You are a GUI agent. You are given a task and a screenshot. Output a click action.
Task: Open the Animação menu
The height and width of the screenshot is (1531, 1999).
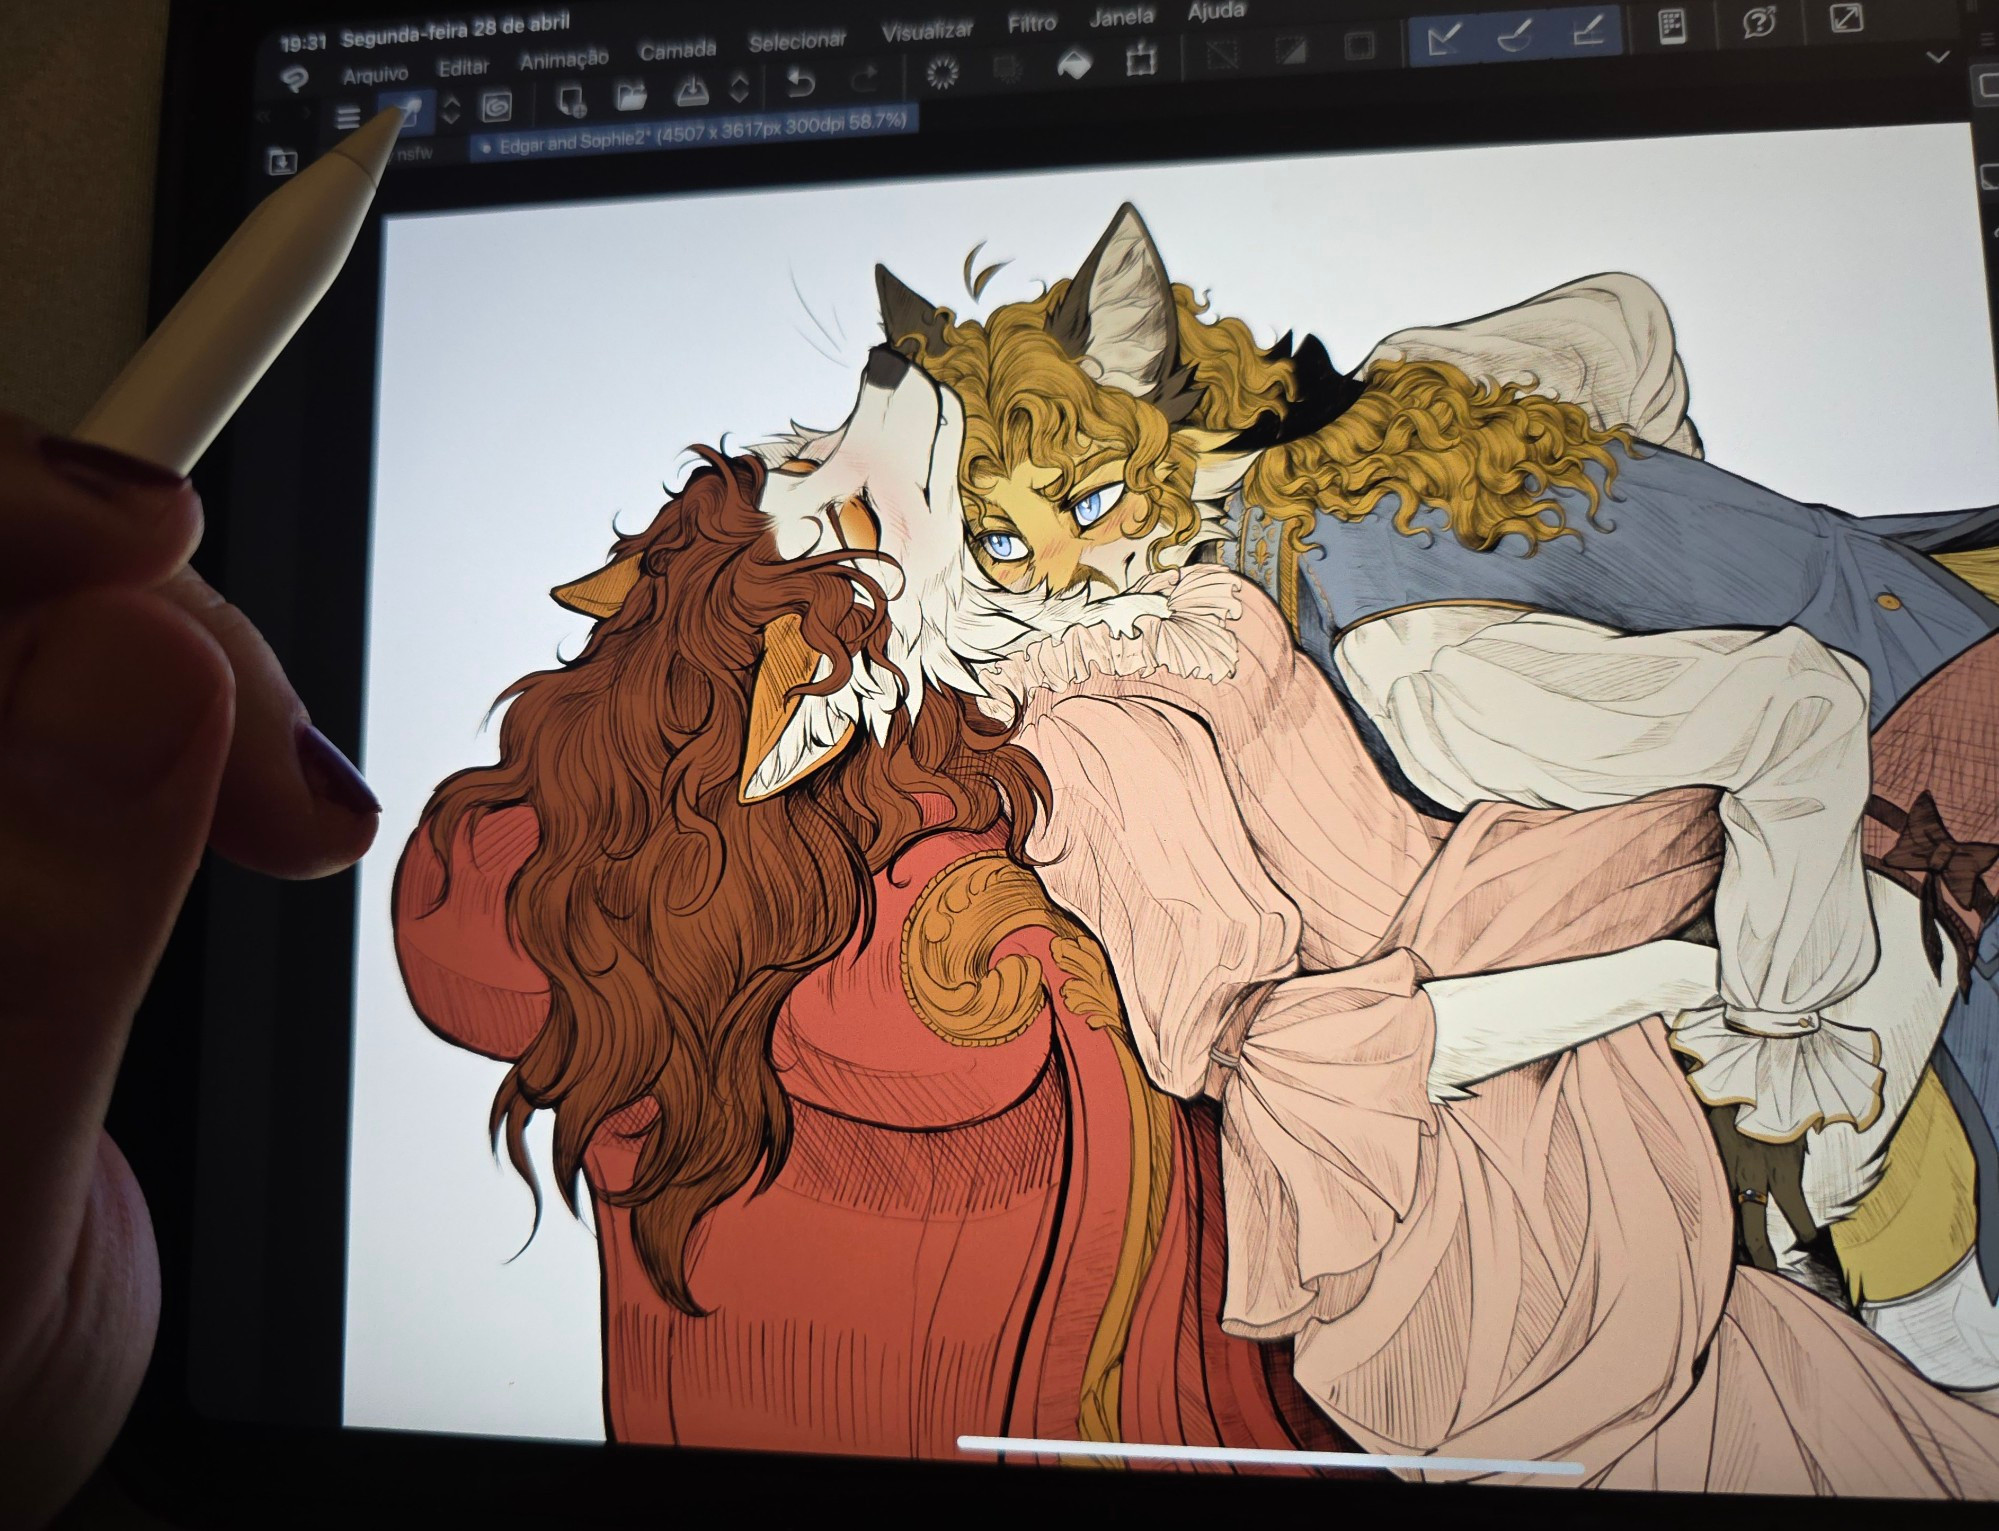point(564,59)
